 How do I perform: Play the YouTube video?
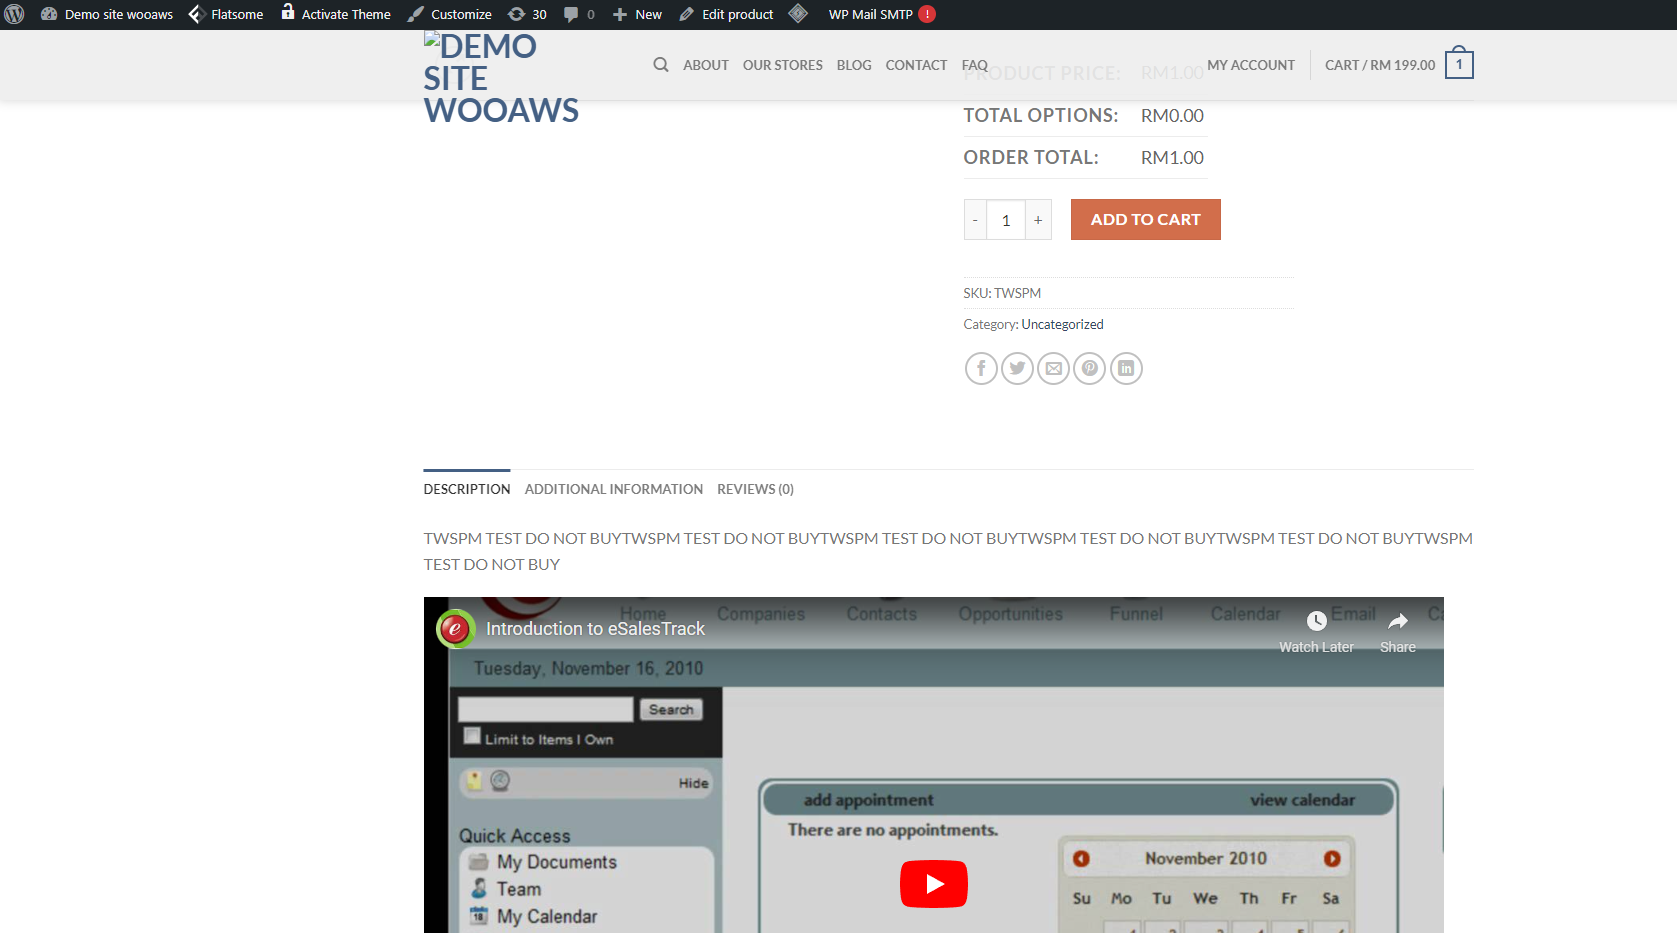tap(934, 884)
